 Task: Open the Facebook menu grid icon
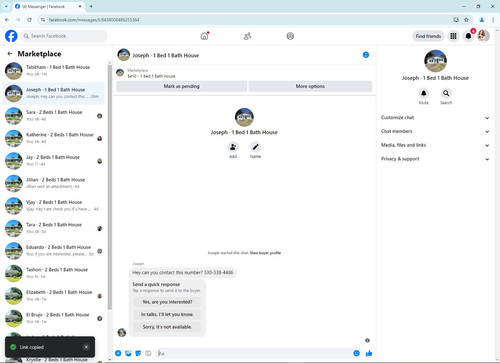click(453, 36)
